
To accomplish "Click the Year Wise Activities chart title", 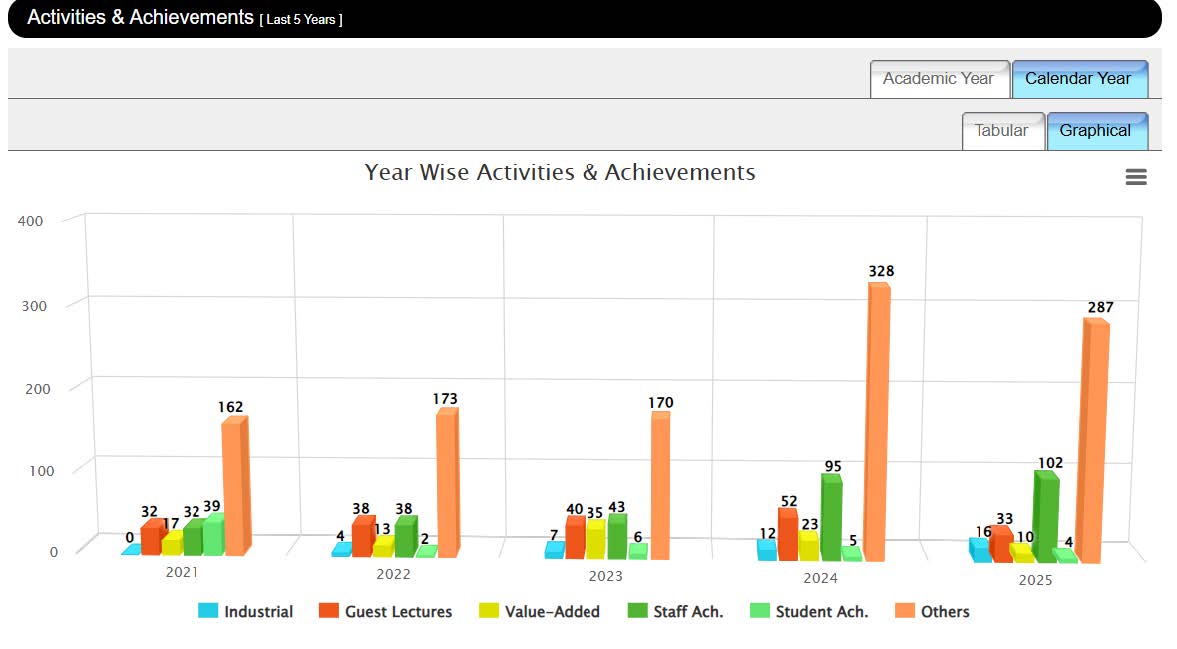I will [x=560, y=172].
